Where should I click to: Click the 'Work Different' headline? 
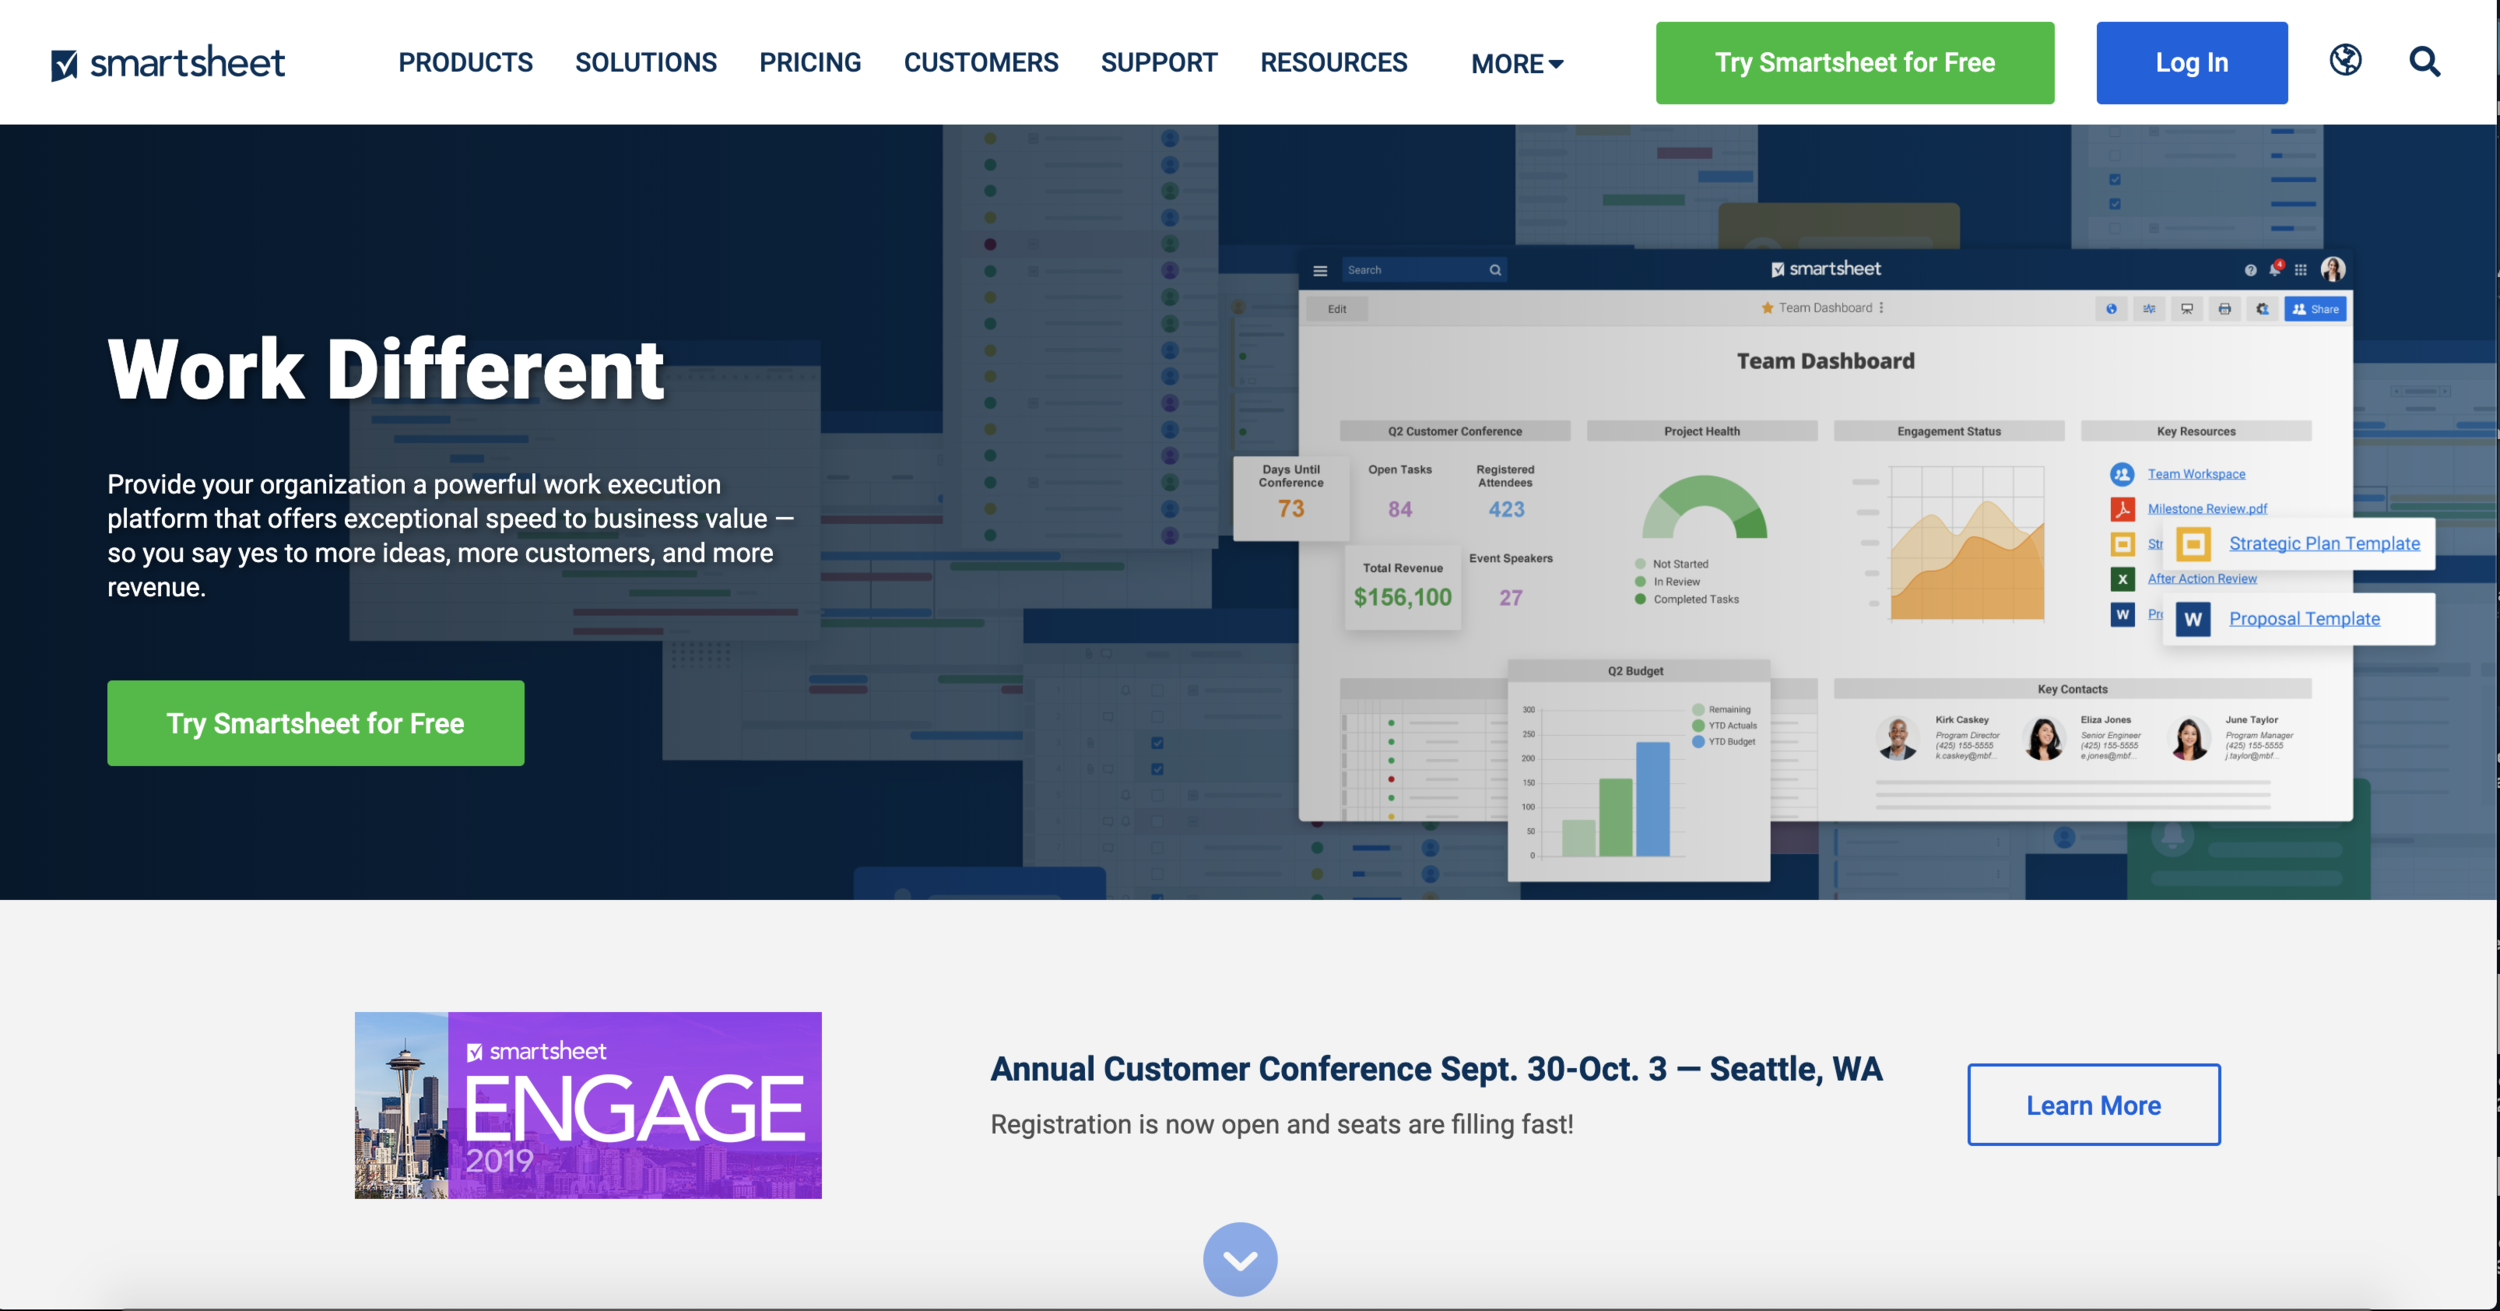click(x=386, y=370)
